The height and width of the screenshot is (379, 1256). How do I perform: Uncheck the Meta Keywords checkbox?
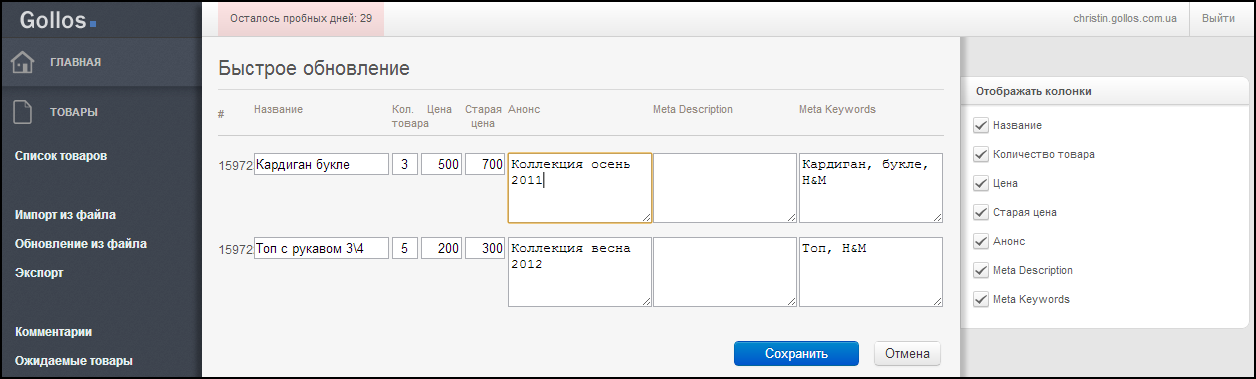click(980, 299)
